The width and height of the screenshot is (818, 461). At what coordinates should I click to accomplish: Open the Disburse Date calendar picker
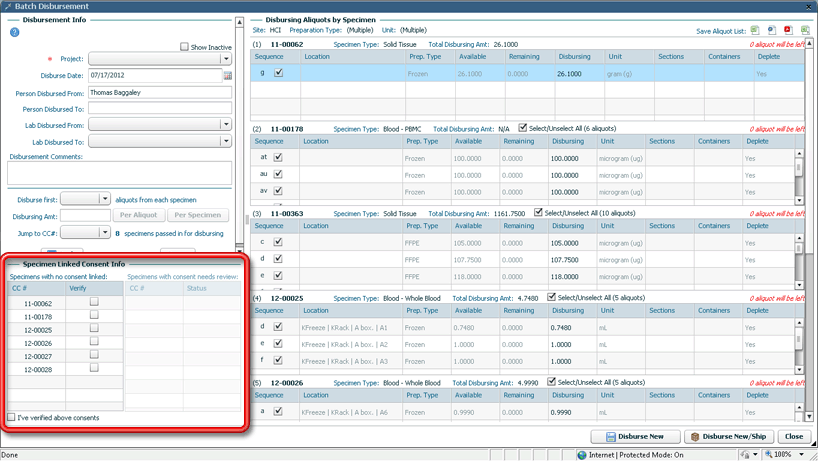coord(227,76)
